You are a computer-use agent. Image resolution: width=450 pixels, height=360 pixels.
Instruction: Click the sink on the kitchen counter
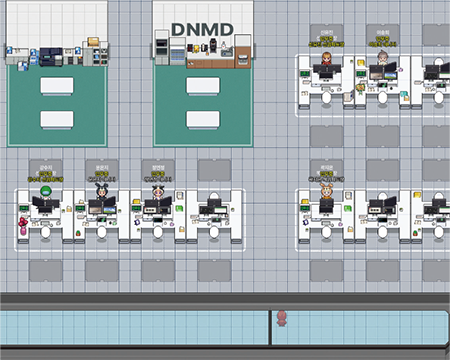point(227,52)
